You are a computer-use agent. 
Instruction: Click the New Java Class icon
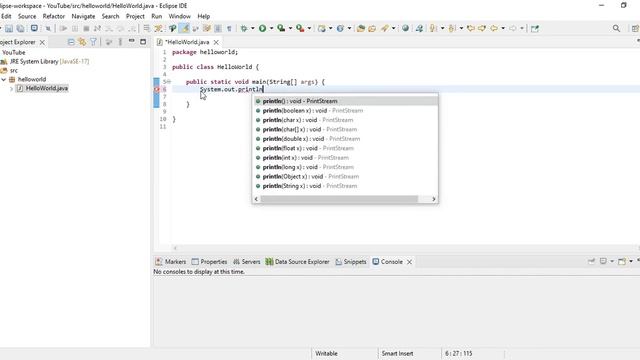[x=340, y=28]
